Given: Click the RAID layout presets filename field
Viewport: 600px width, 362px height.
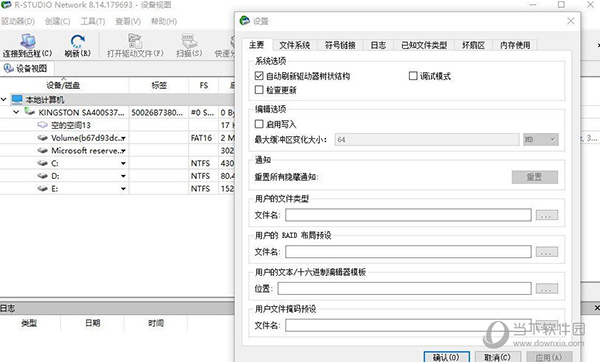Looking at the screenshot, I should (408, 252).
